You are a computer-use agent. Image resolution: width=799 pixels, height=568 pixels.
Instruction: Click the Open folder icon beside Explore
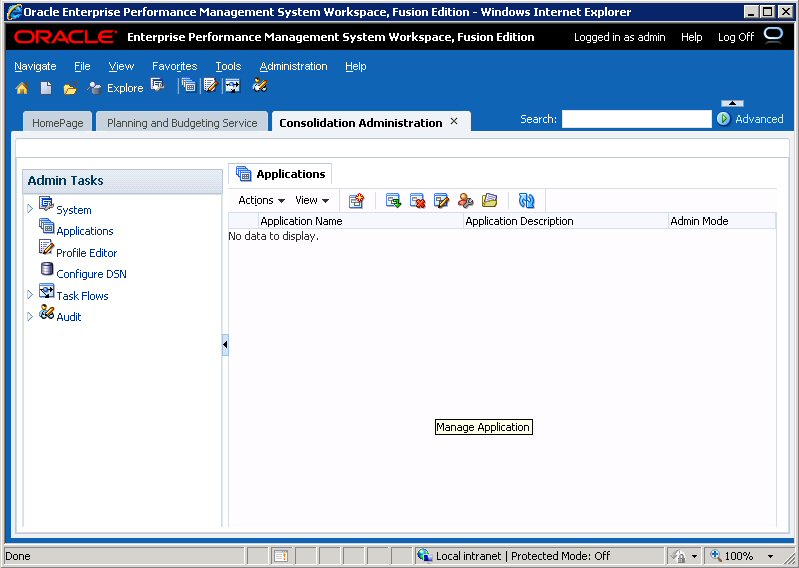[x=70, y=89]
